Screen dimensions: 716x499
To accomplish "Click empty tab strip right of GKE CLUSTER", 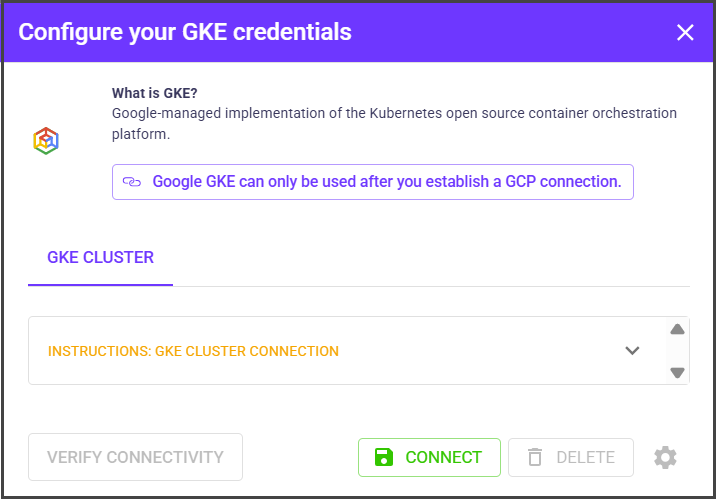I will [430, 258].
